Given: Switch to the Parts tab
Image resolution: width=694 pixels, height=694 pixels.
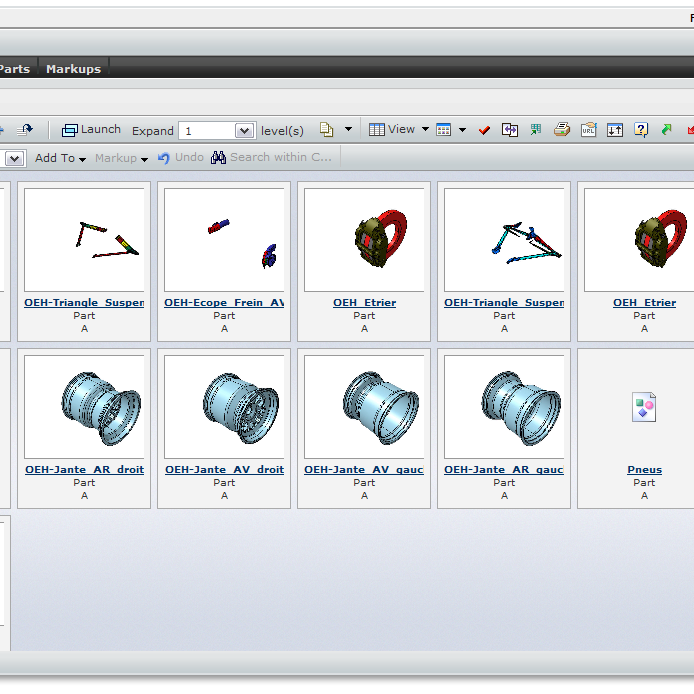Looking at the screenshot, I should (x=14, y=69).
